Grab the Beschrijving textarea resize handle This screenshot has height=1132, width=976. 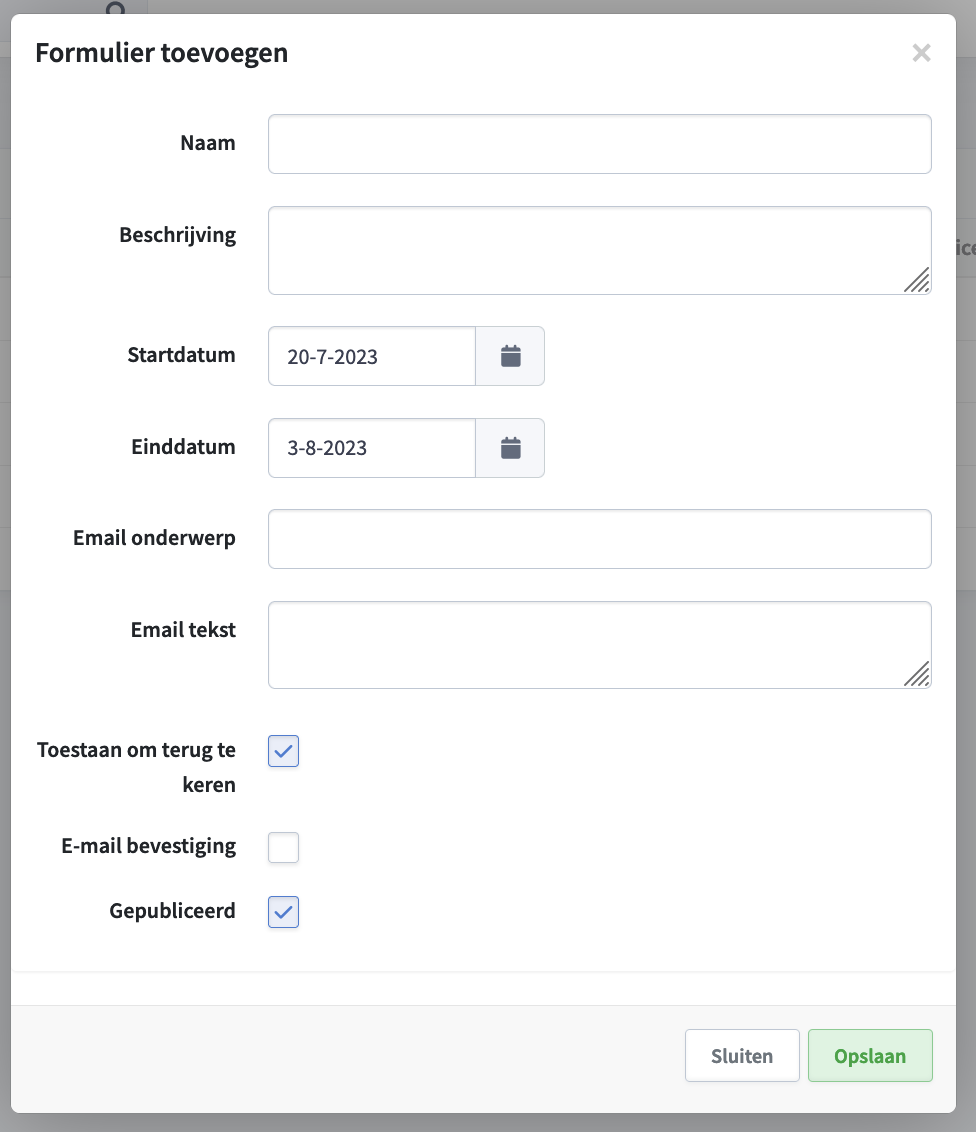[917, 280]
